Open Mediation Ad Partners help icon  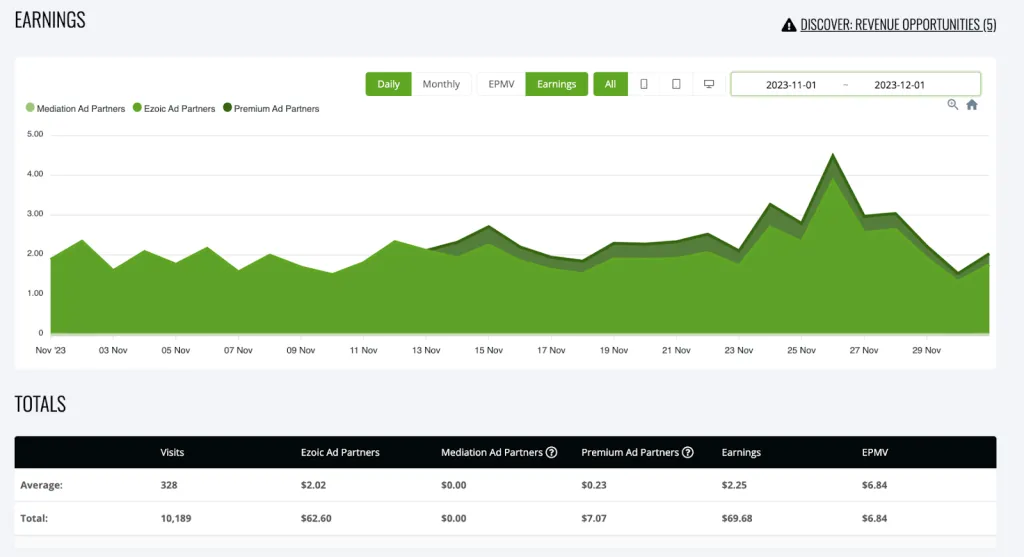click(552, 453)
